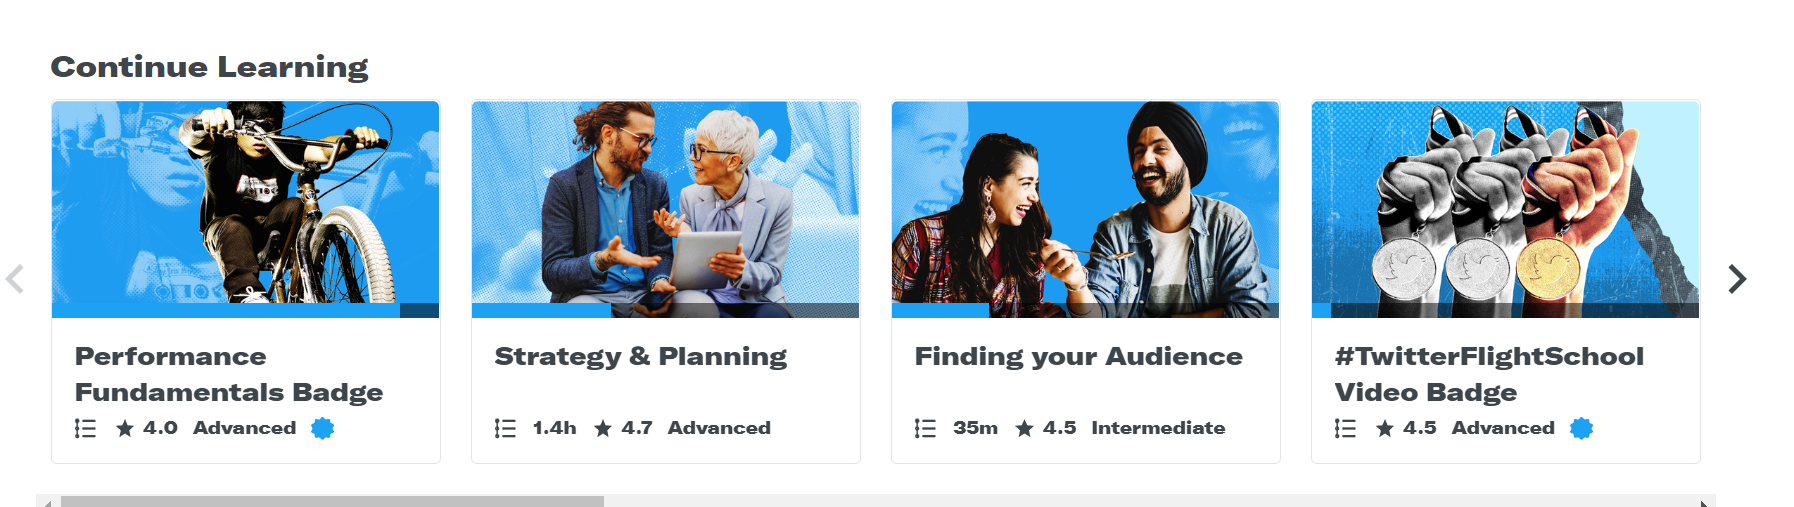Open Finding your Audience course title
Image resolution: width=1794 pixels, height=507 pixels.
coord(1079,356)
